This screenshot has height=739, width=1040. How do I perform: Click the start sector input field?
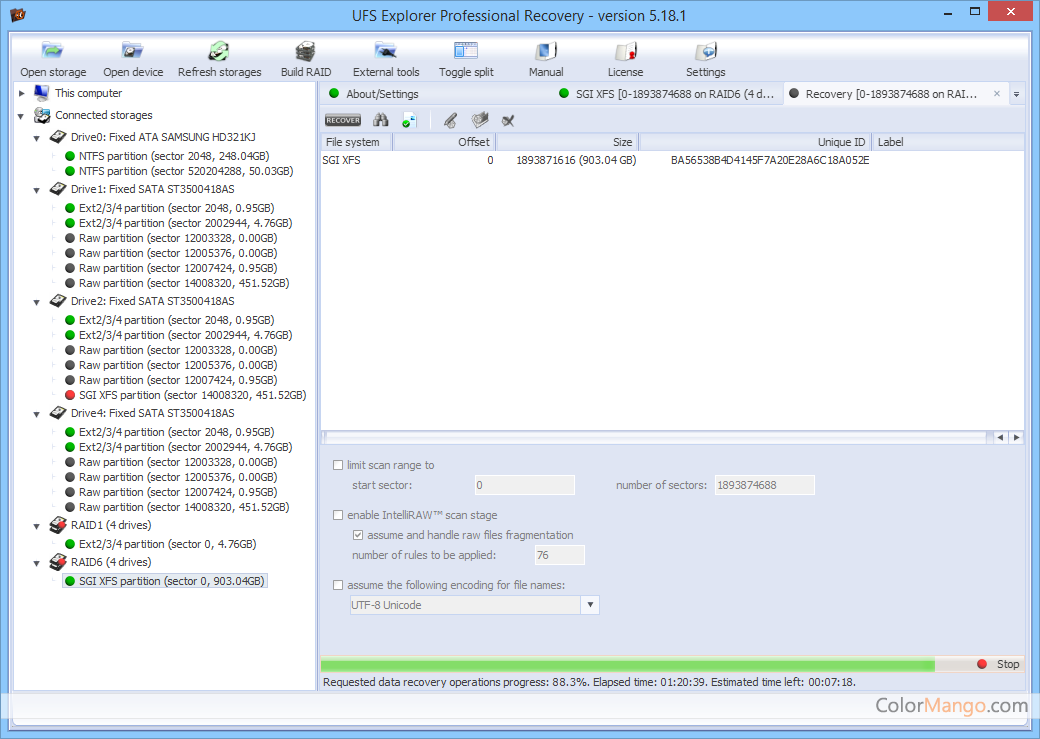pyautogui.click(x=525, y=485)
